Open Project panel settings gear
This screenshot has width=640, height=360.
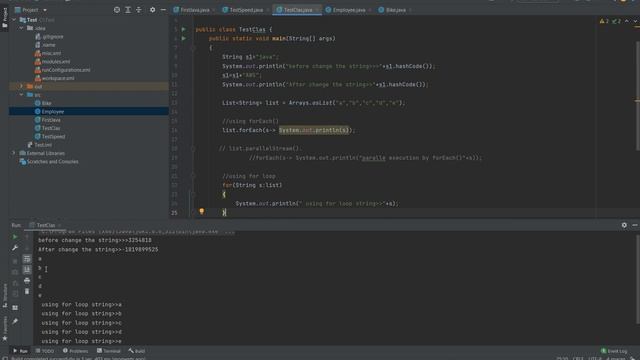click(x=152, y=10)
